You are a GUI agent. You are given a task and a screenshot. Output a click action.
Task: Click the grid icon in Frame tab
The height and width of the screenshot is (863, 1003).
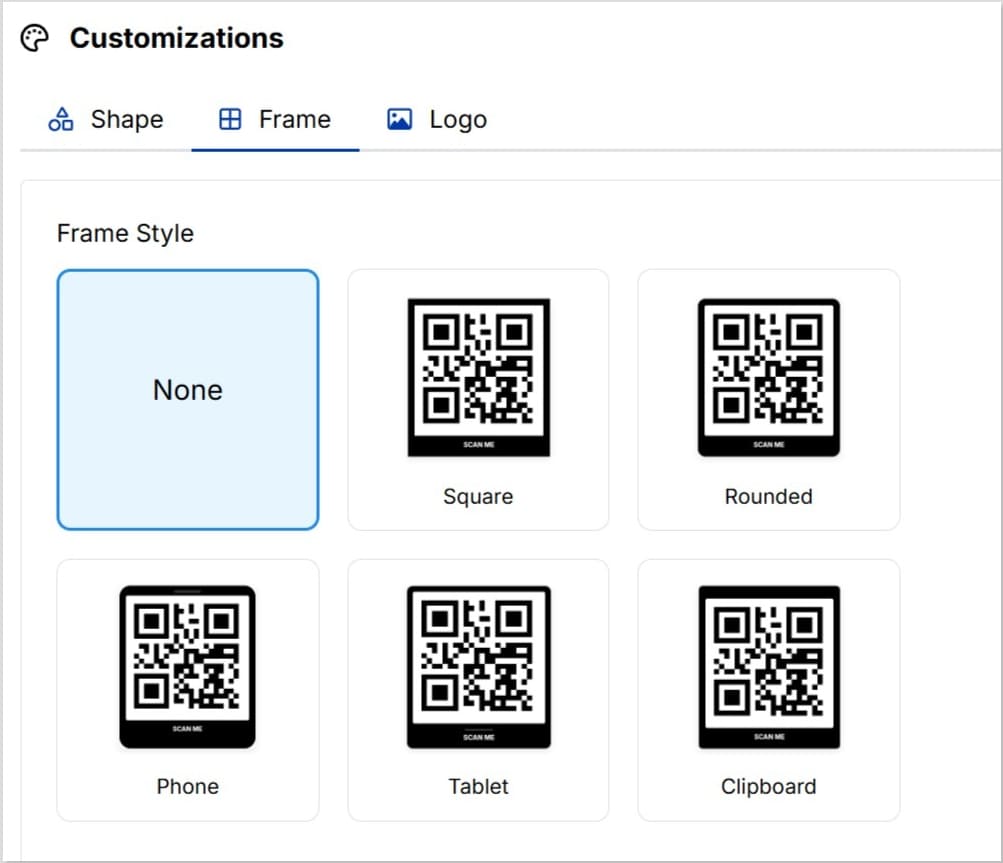tap(230, 120)
